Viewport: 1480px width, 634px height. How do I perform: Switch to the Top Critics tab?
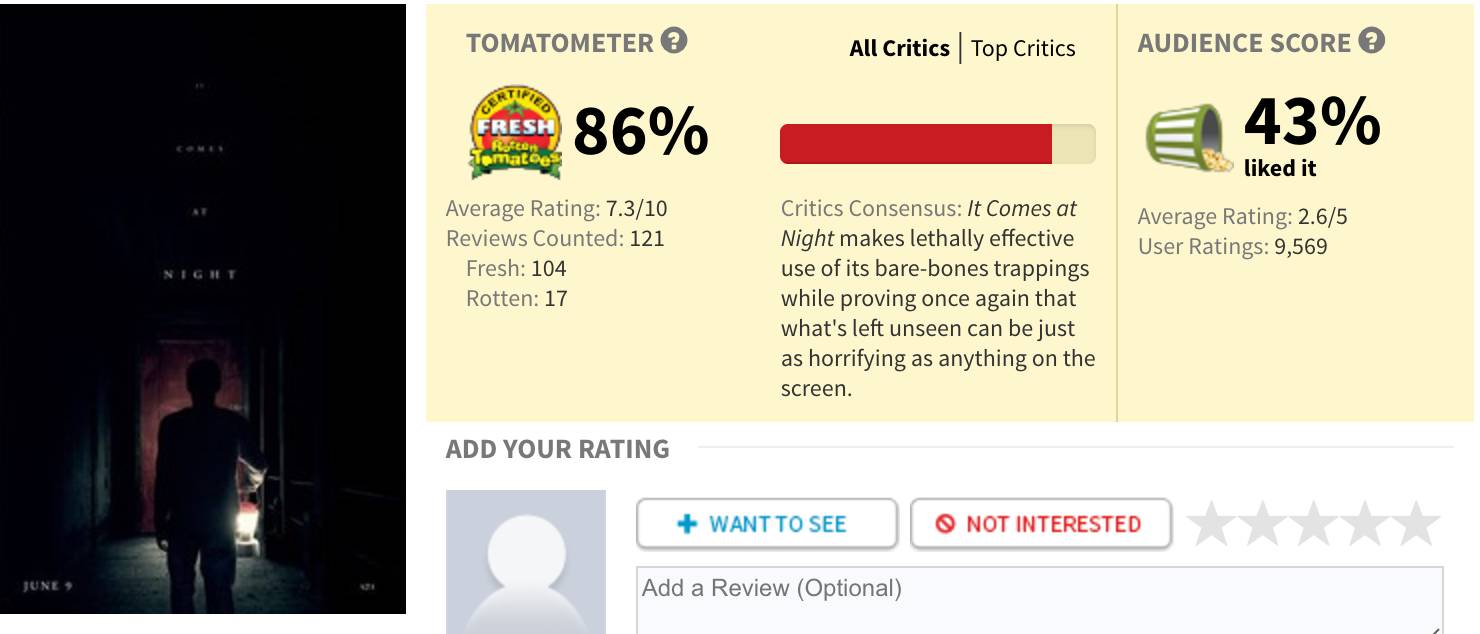pyautogui.click(x=1023, y=48)
